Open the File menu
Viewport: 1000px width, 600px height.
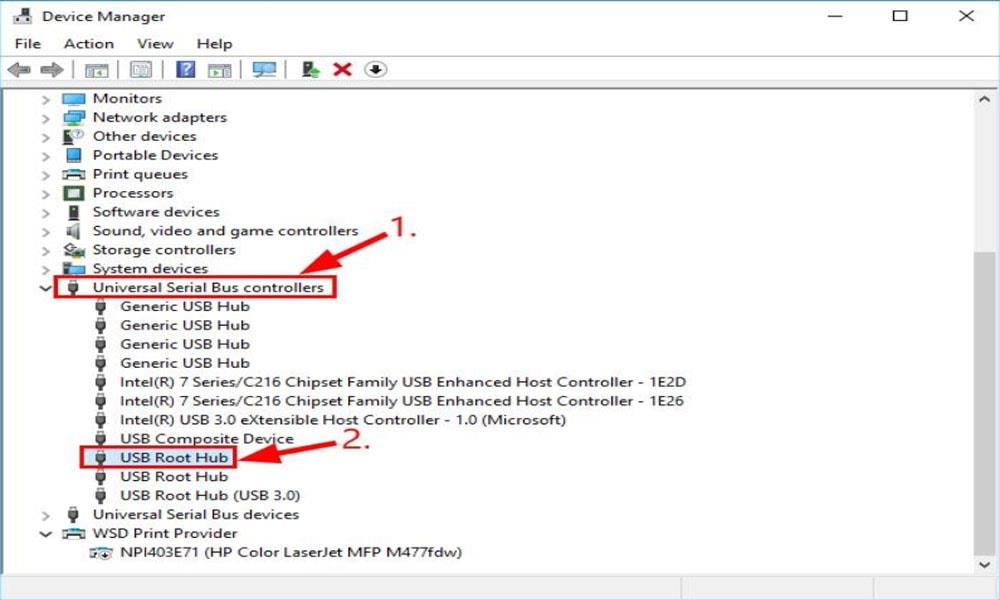click(x=28, y=44)
